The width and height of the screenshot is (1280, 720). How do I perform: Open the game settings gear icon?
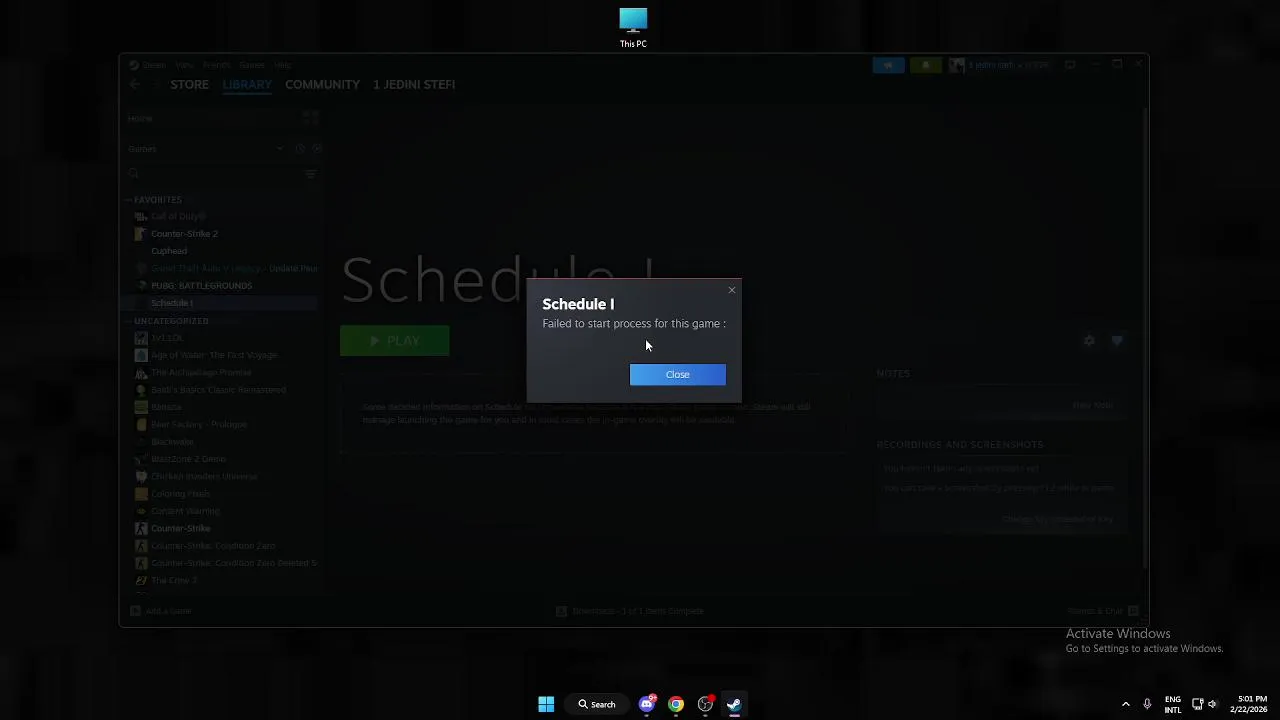pyautogui.click(x=1089, y=341)
